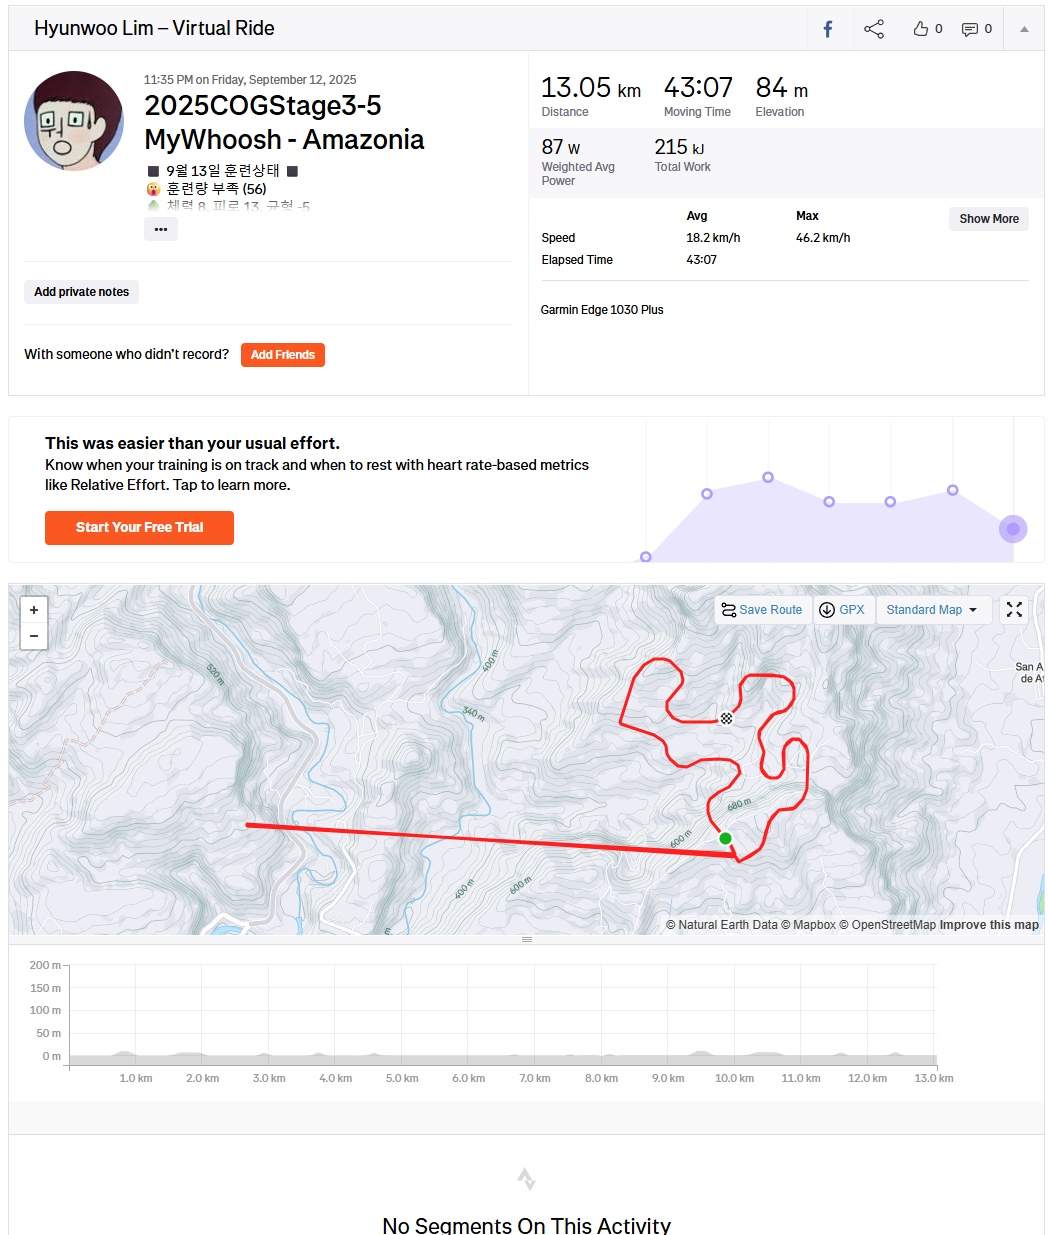Open comments speech bubble icon
This screenshot has height=1235, width=1048.
click(x=970, y=29)
